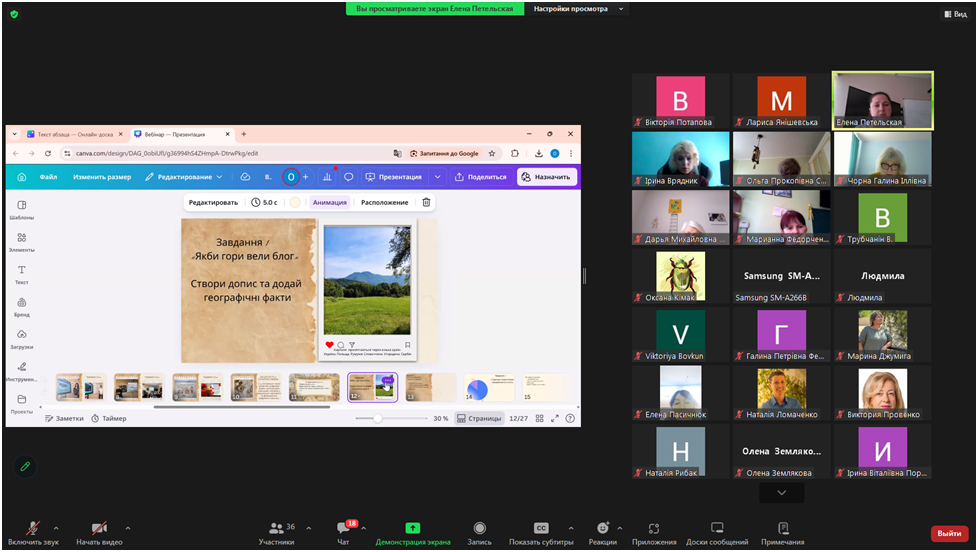
Task: Leave the meeting with Выйти button
Action: click(x=949, y=533)
